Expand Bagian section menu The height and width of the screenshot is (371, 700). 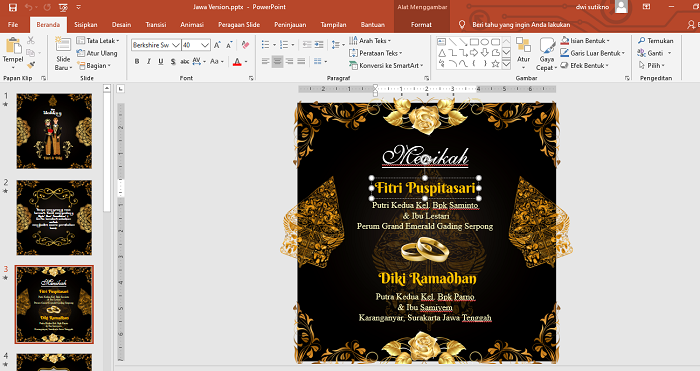click(x=94, y=66)
